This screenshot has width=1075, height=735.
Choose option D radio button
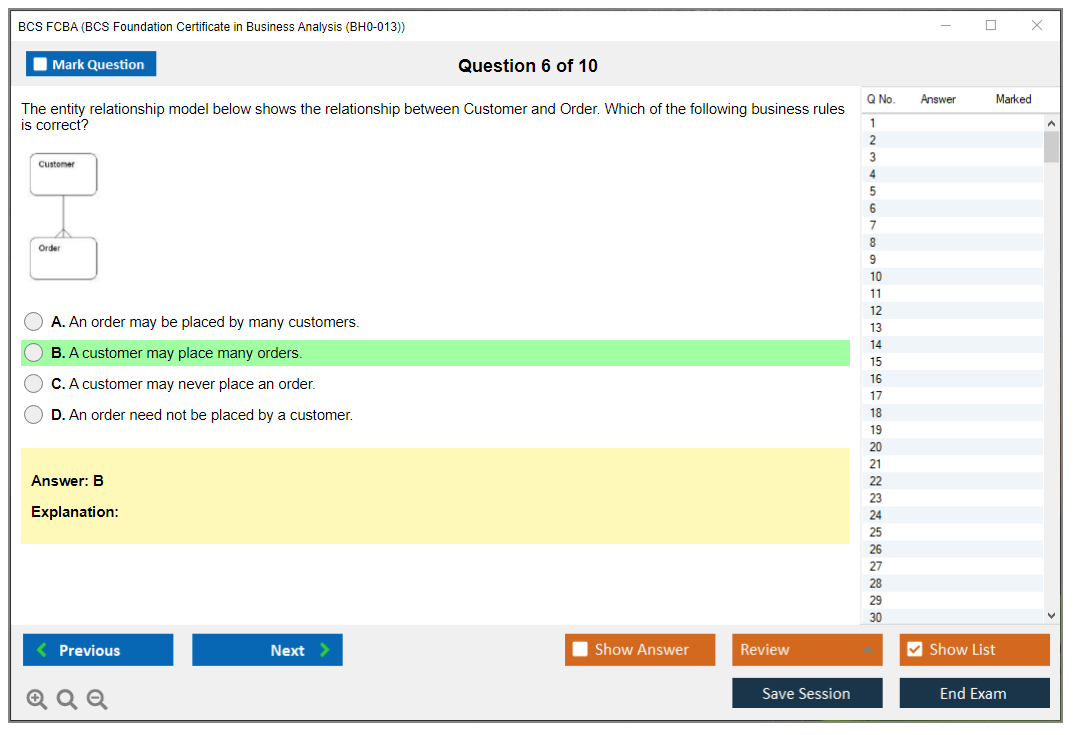click(x=34, y=415)
